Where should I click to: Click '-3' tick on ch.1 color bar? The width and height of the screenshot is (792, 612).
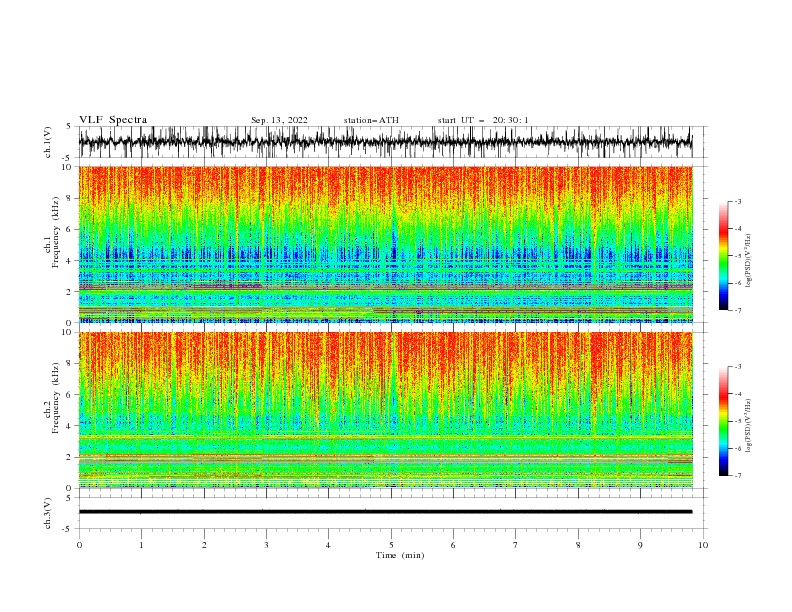coord(737,201)
